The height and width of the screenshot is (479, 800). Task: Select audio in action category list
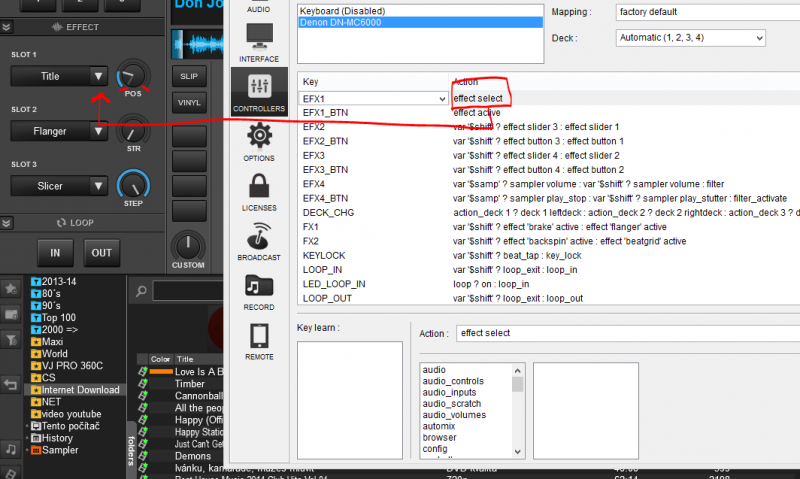pyautogui.click(x=434, y=370)
